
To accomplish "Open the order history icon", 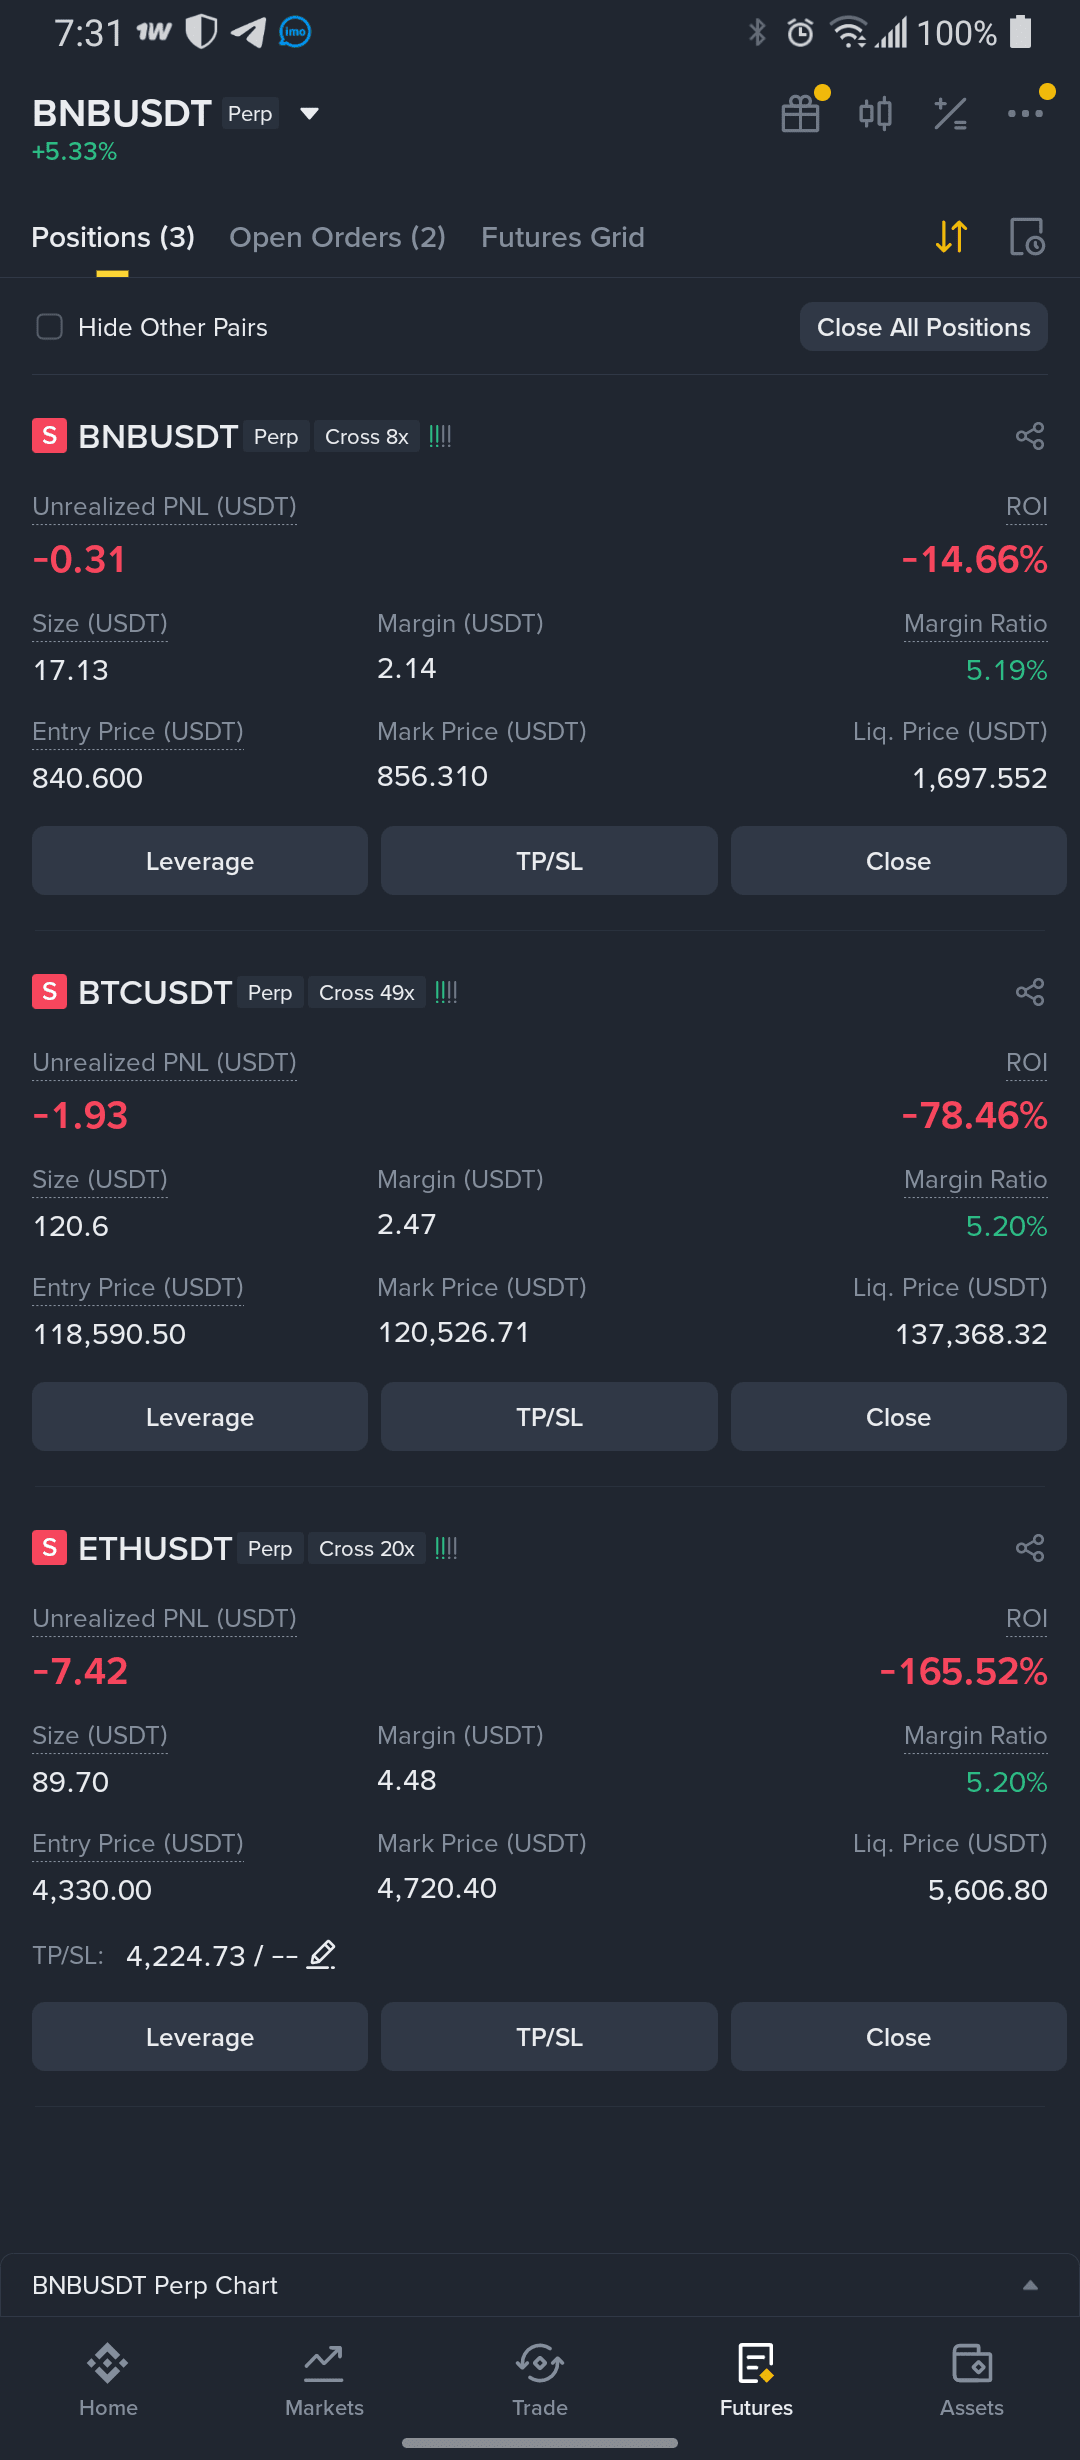I will (1027, 237).
